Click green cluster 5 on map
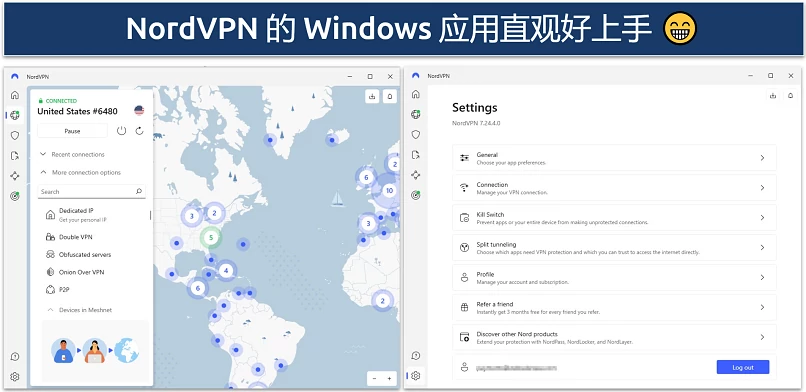 click(x=210, y=237)
